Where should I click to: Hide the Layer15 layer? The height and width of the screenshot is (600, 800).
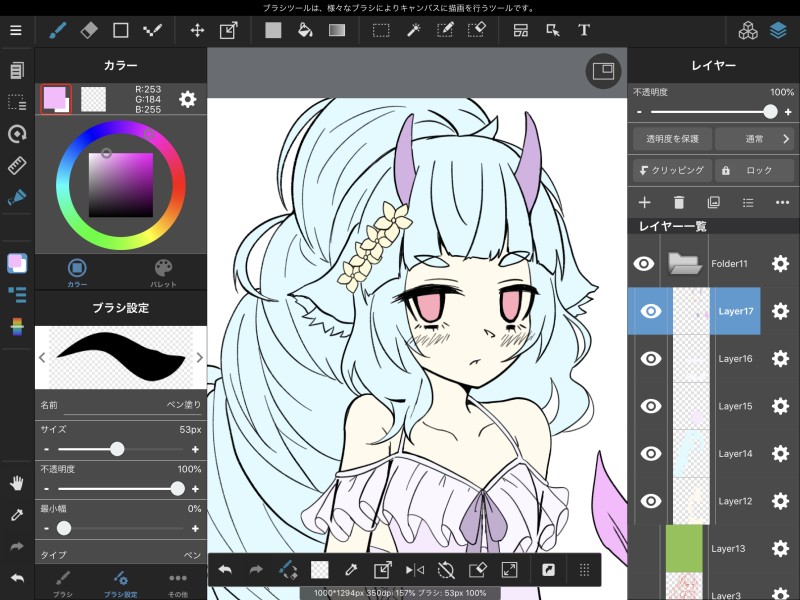click(x=651, y=406)
